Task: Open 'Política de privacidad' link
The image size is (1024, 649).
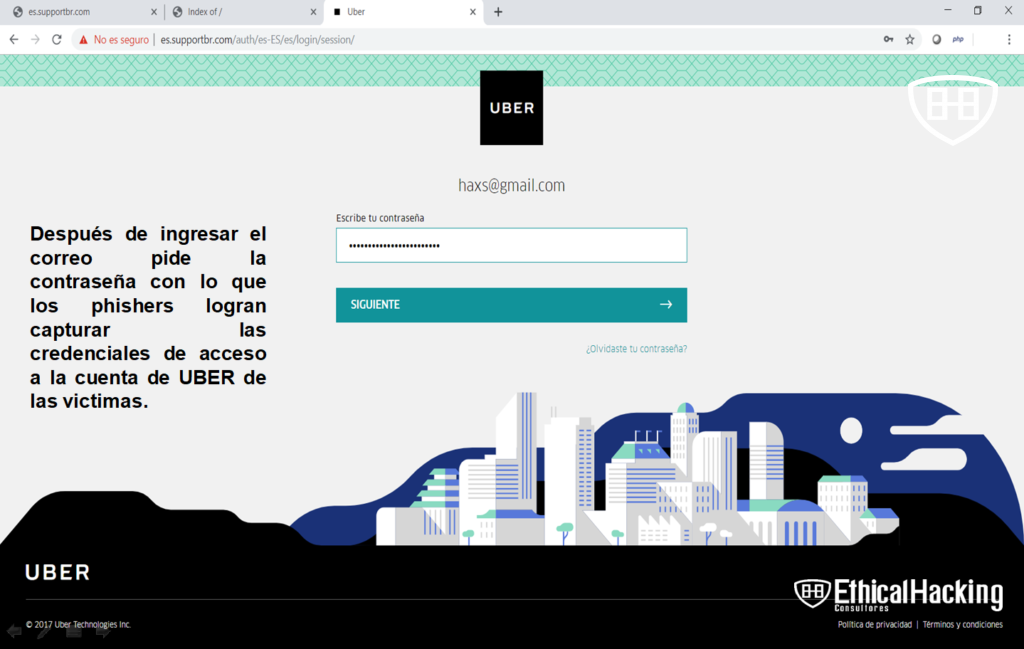Action: [874, 625]
